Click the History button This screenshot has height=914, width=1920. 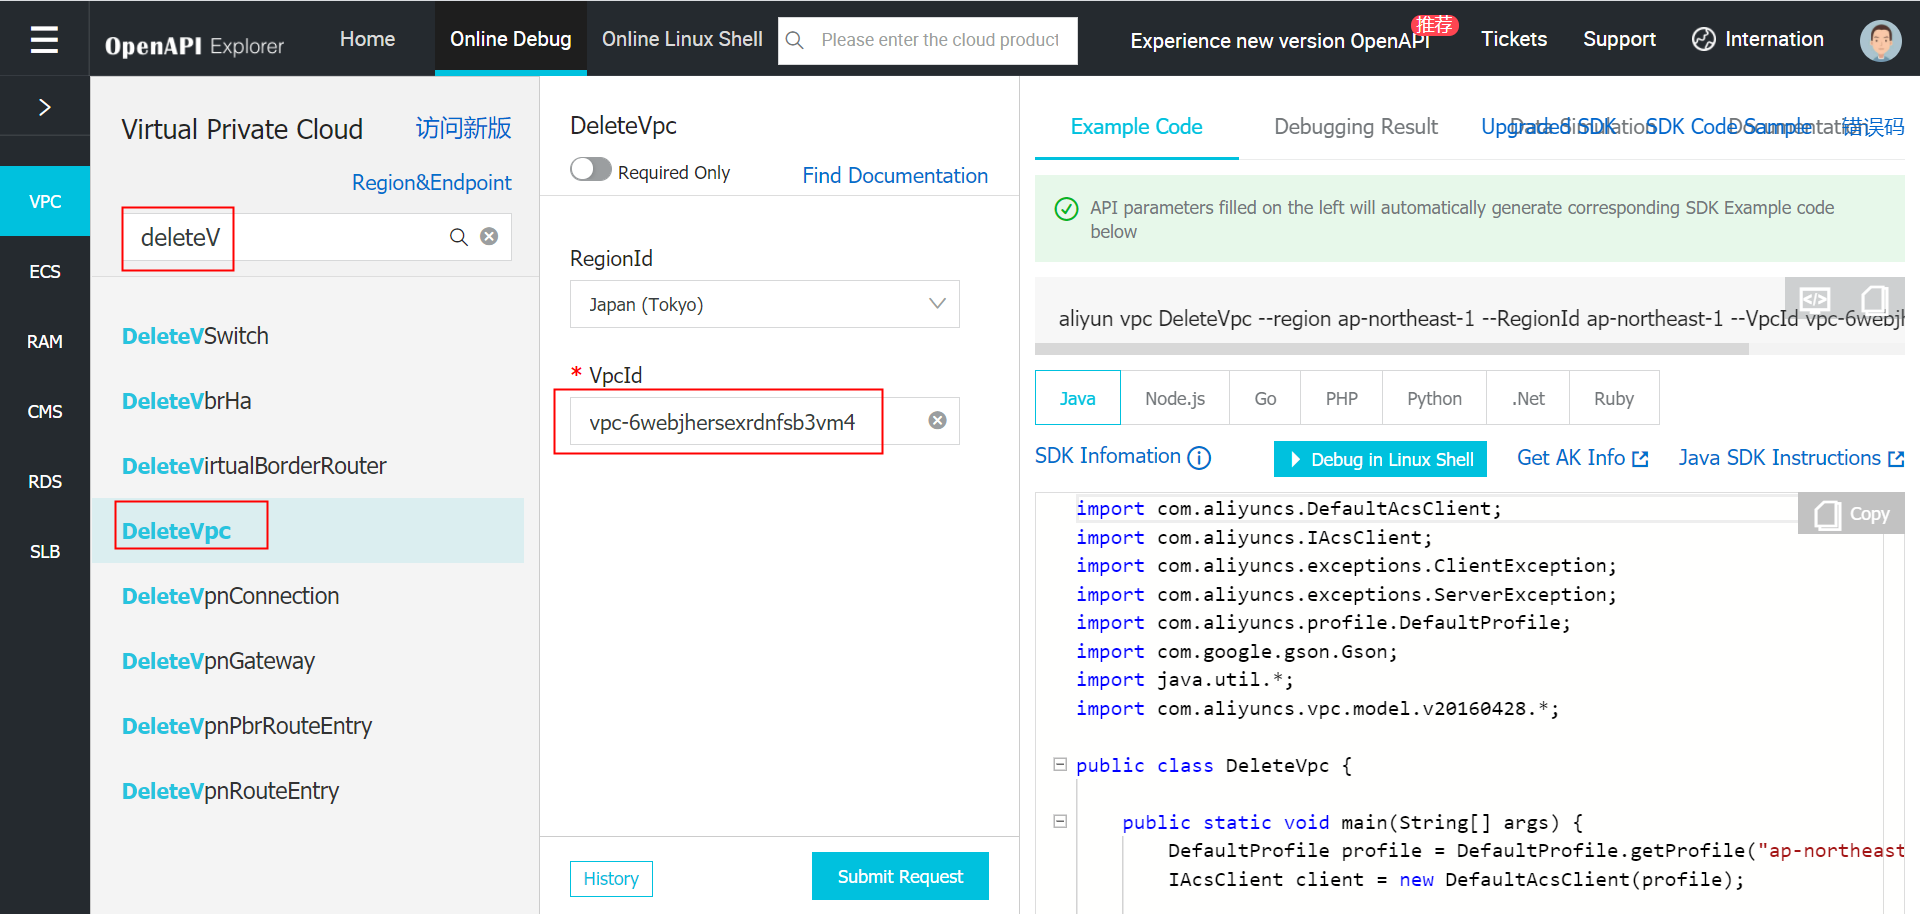tap(611, 878)
